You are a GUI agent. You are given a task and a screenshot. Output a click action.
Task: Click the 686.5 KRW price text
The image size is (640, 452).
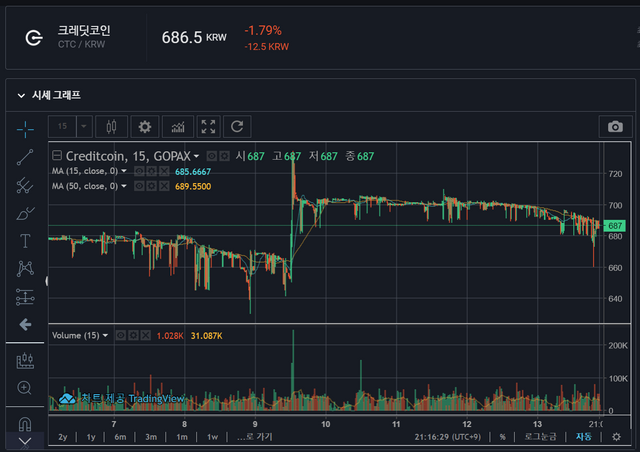coord(194,38)
